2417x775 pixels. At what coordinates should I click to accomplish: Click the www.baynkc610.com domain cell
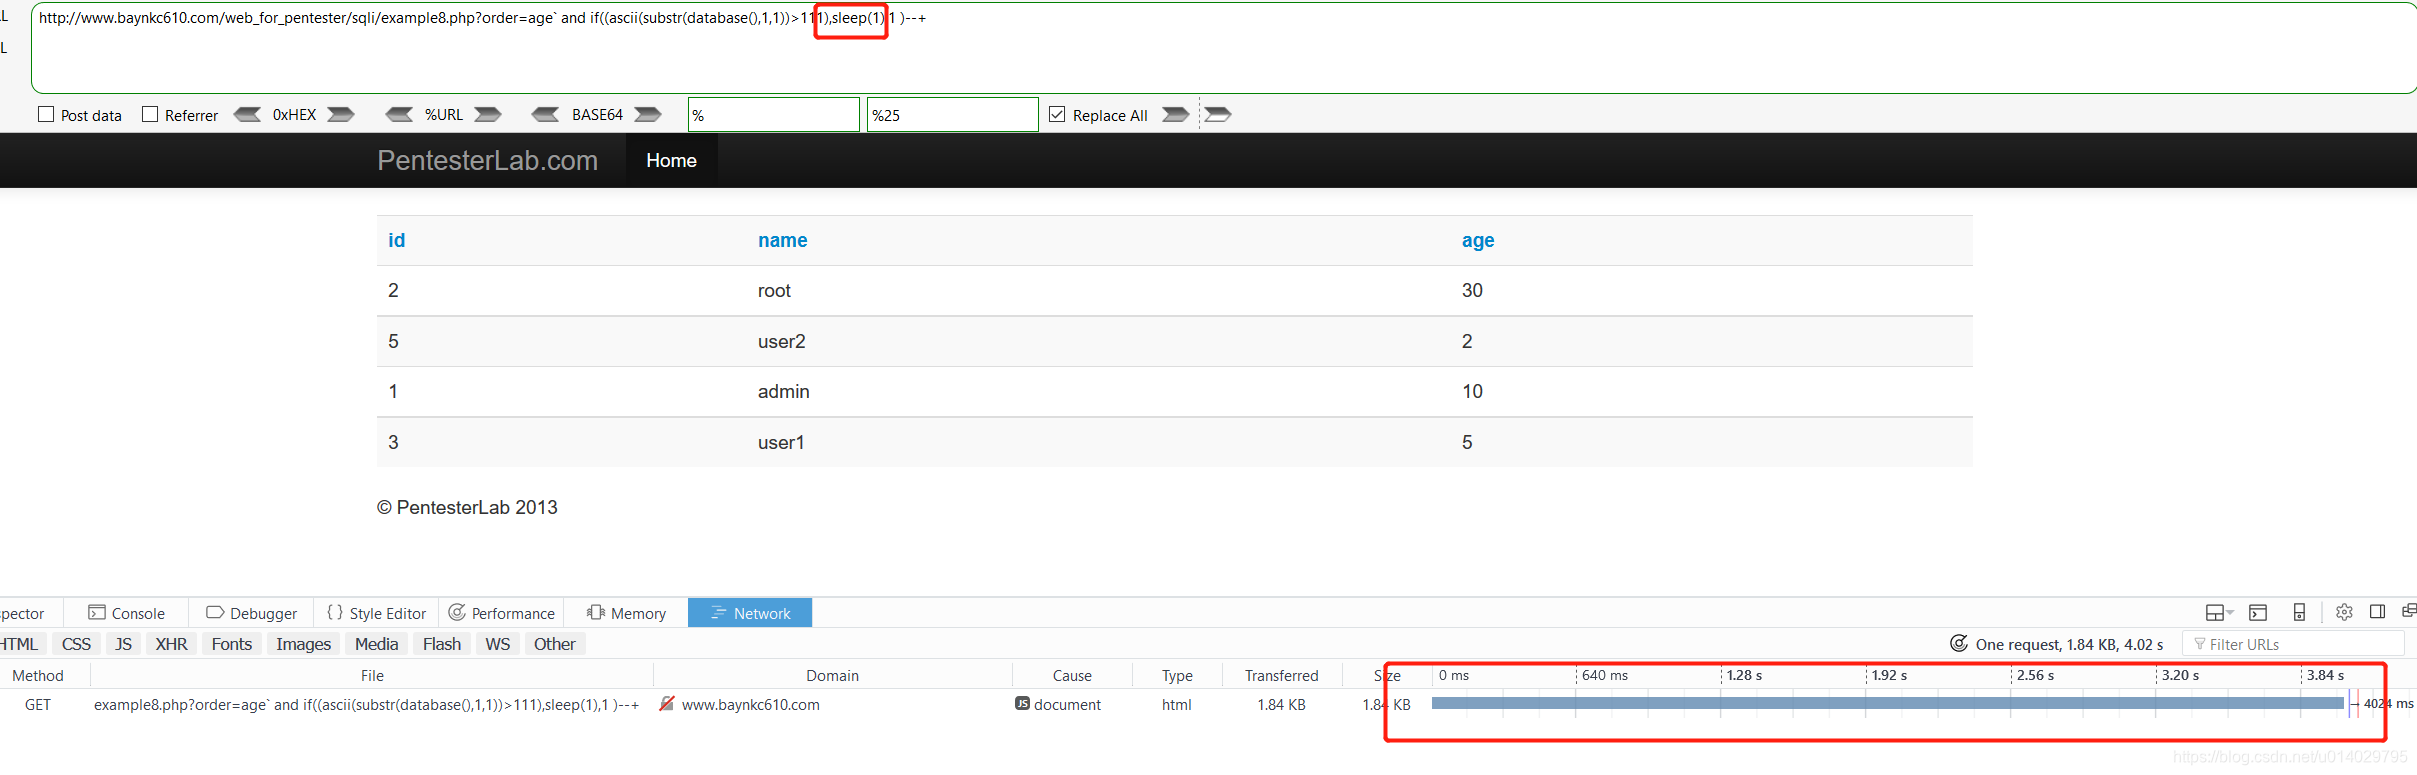(x=750, y=704)
